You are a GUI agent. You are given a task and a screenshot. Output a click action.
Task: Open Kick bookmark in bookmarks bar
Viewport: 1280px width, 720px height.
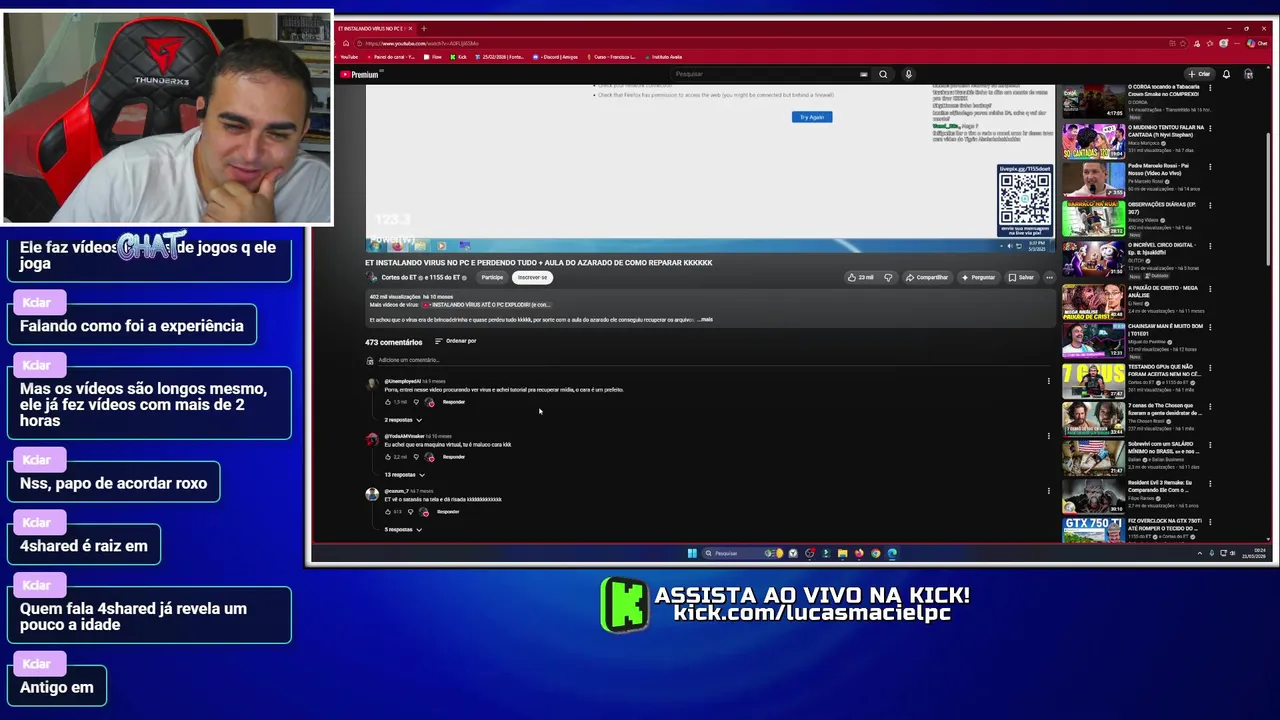coord(460,57)
